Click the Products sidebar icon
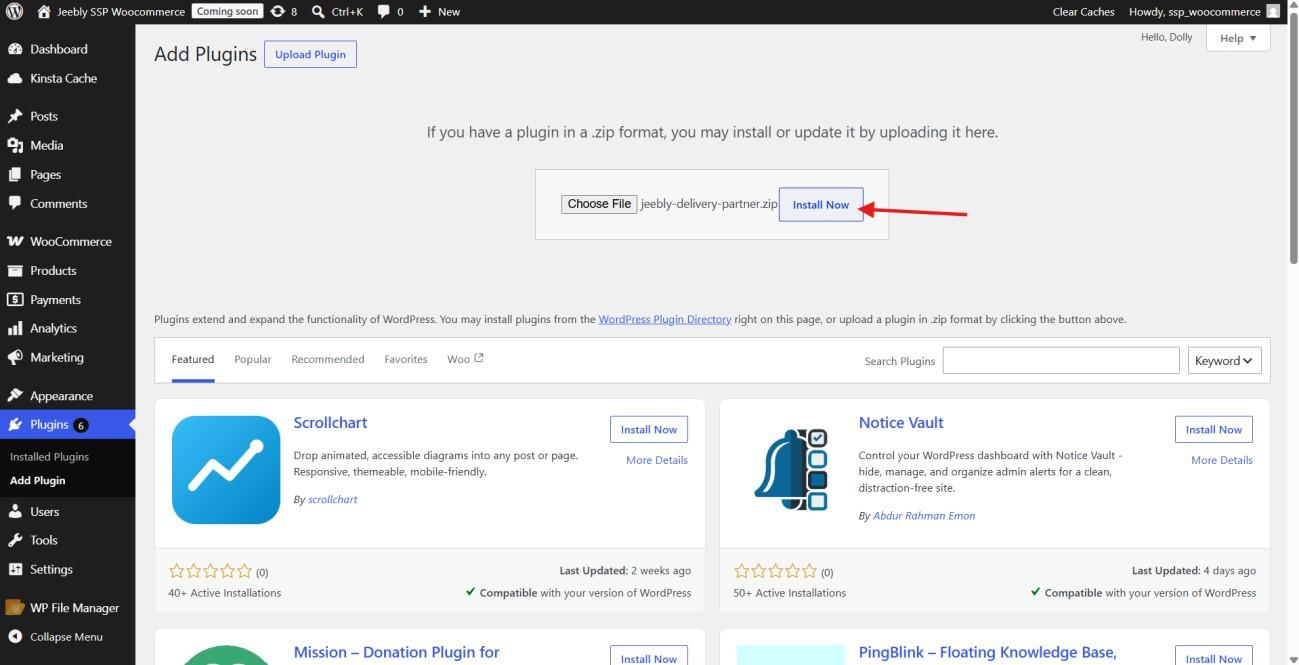This screenshot has height=665, width=1299. 15,270
